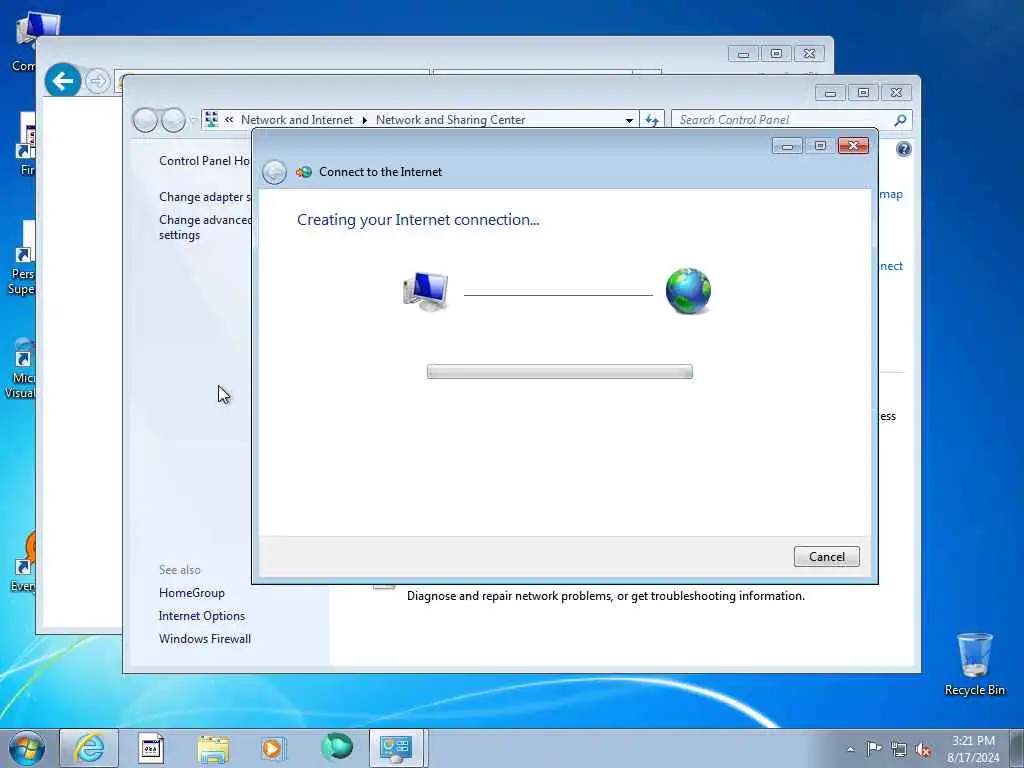Click the Control Panel taskbar button
Viewport: 1024px width, 768px height.
pyautogui.click(x=397, y=748)
